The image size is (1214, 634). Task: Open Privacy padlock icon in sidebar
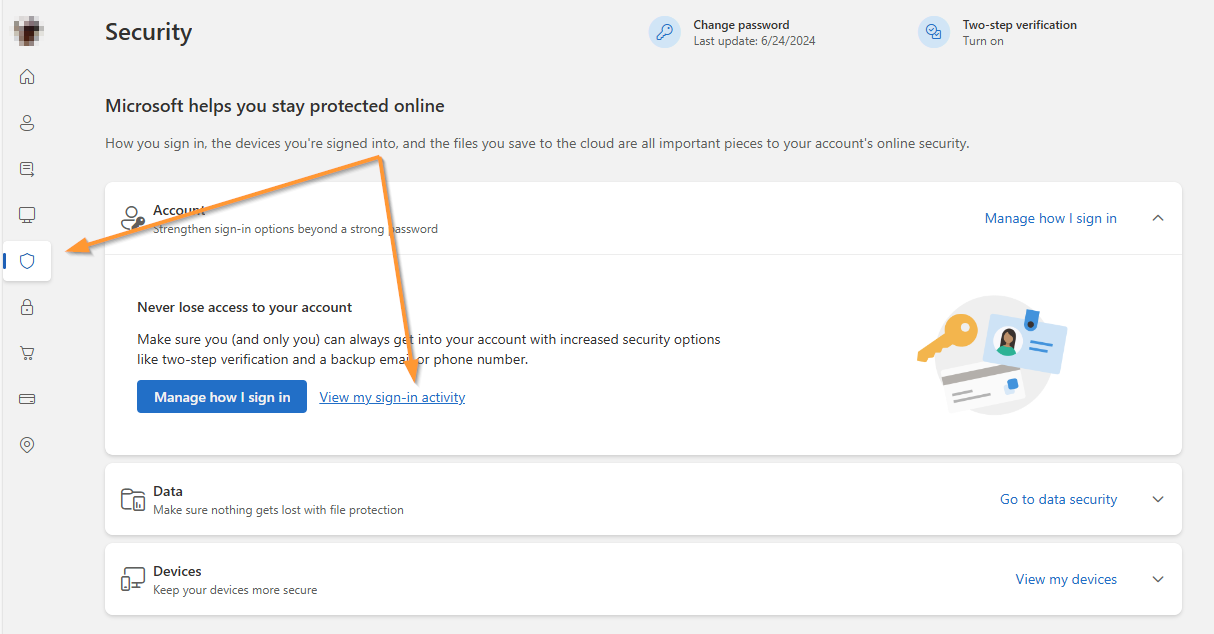(x=27, y=307)
